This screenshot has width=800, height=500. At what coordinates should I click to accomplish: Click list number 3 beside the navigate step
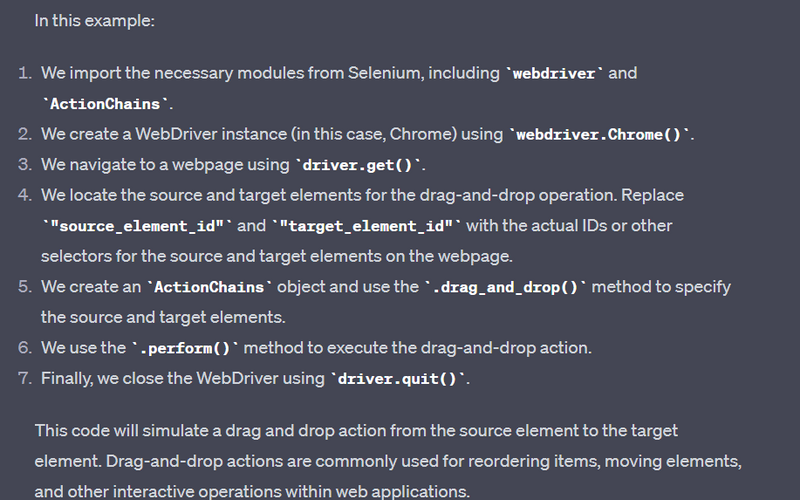tap(24, 165)
